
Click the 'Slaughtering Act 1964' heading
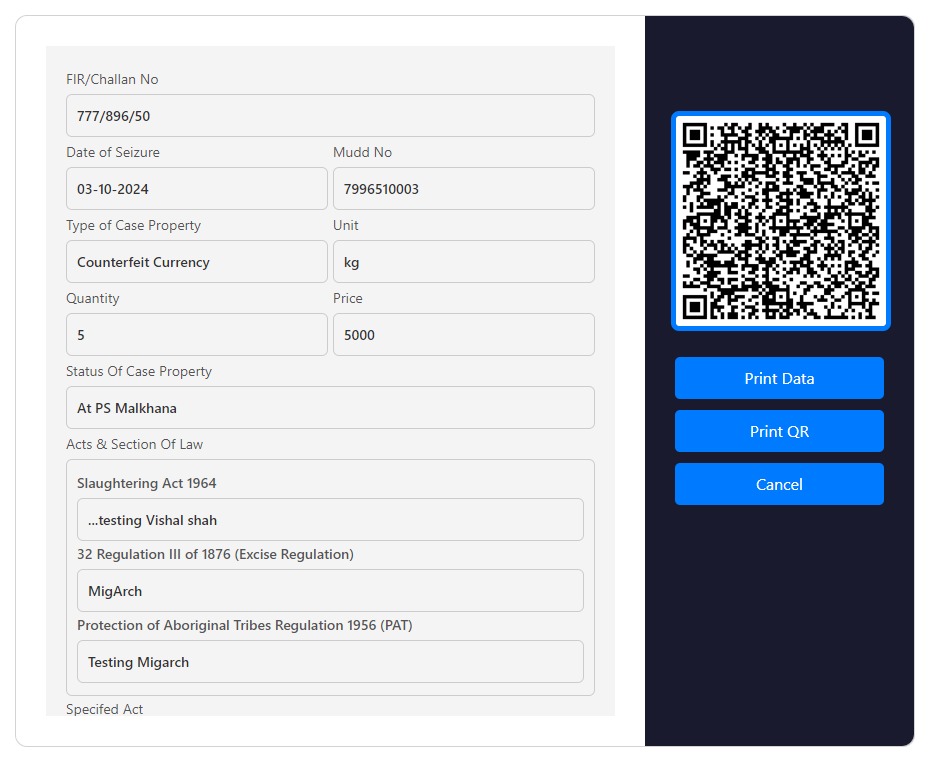point(146,484)
